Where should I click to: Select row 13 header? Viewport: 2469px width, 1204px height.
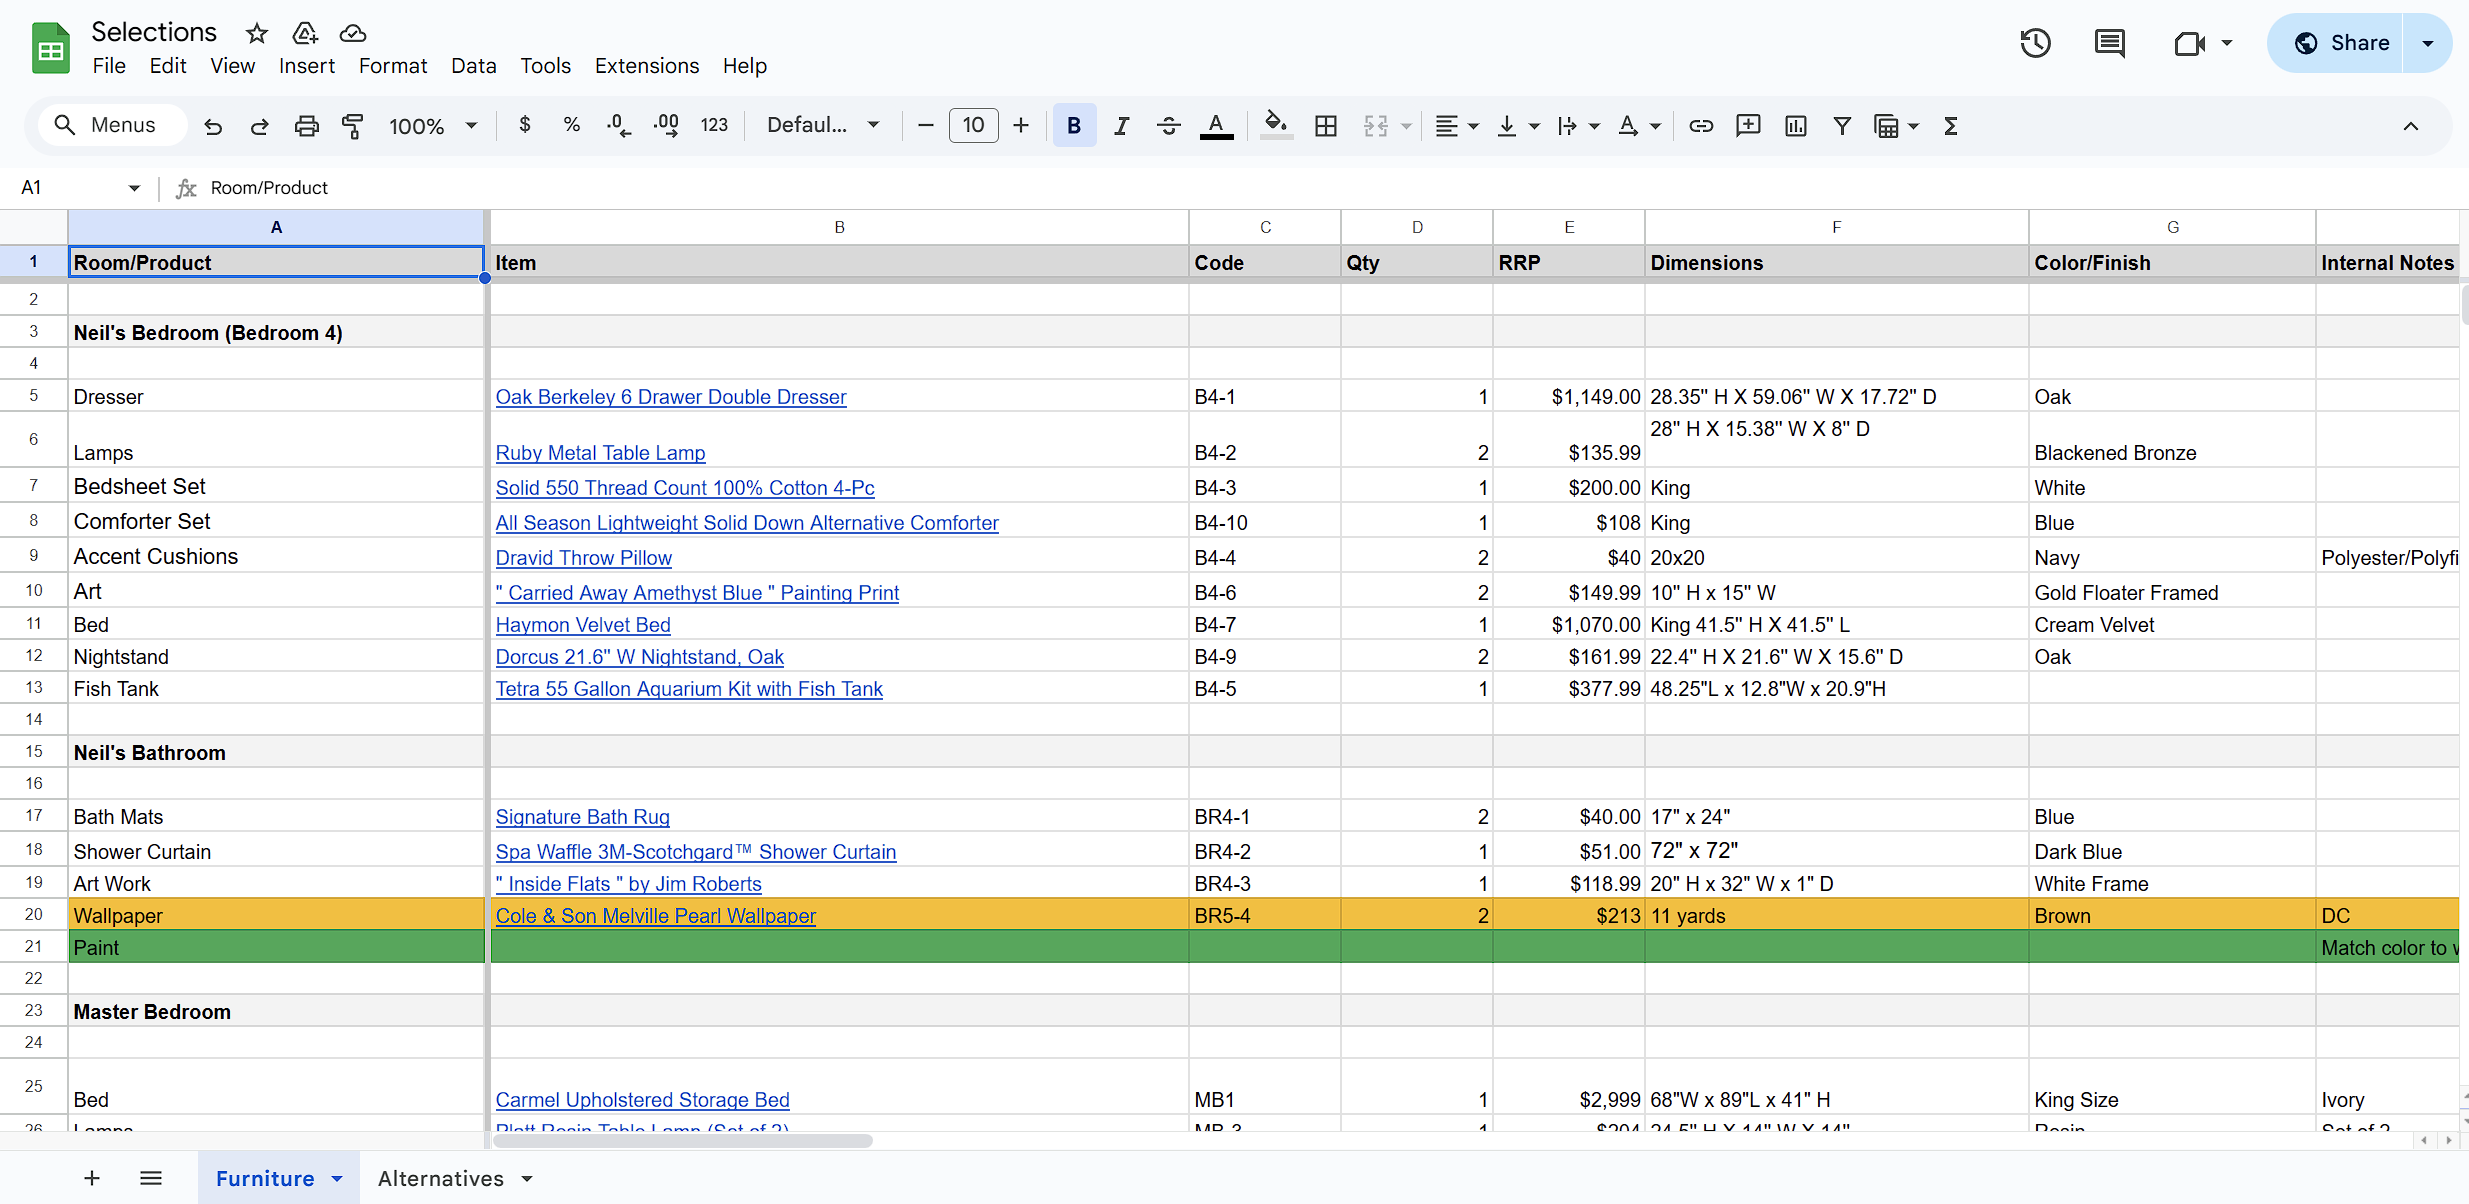[34, 688]
